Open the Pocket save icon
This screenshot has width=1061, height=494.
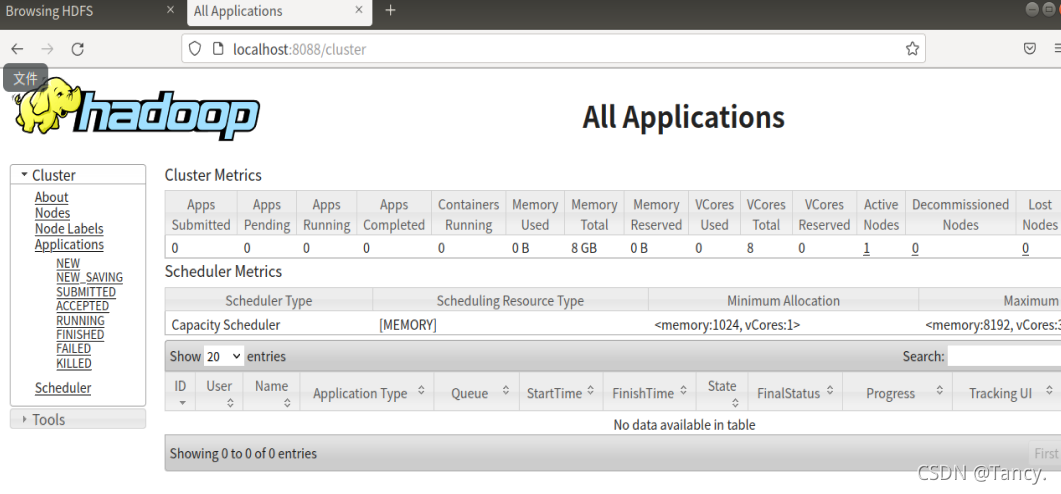1029,49
